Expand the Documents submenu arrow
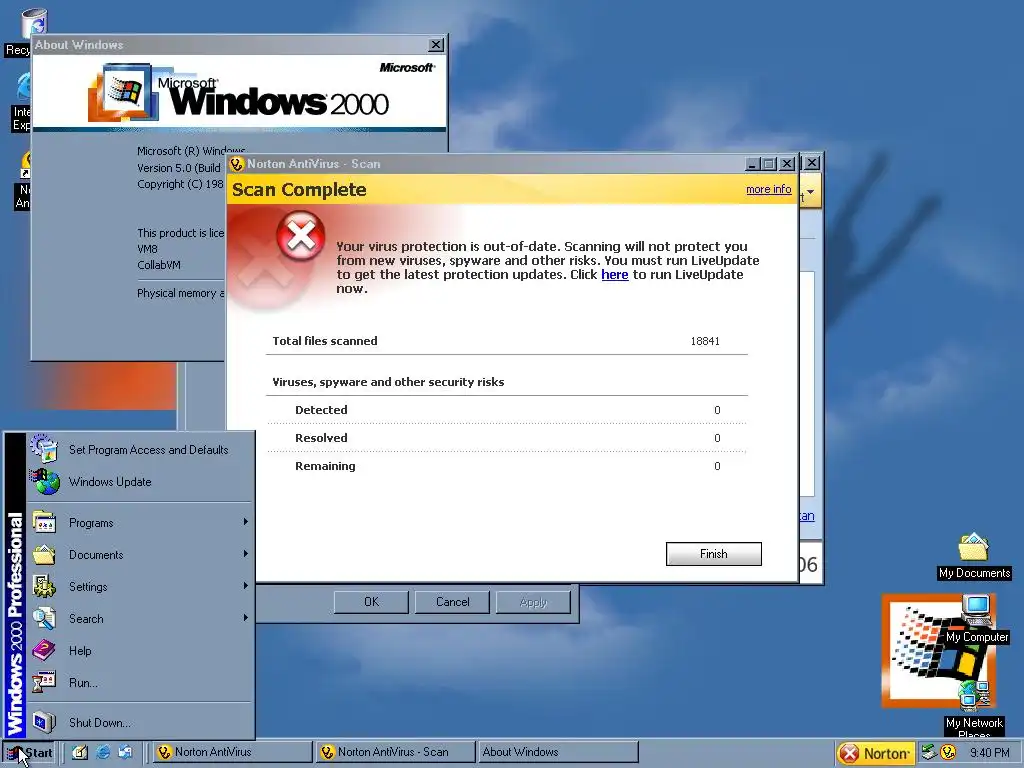The width and height of the screenshot is (1024, 768). coord(246,554)
